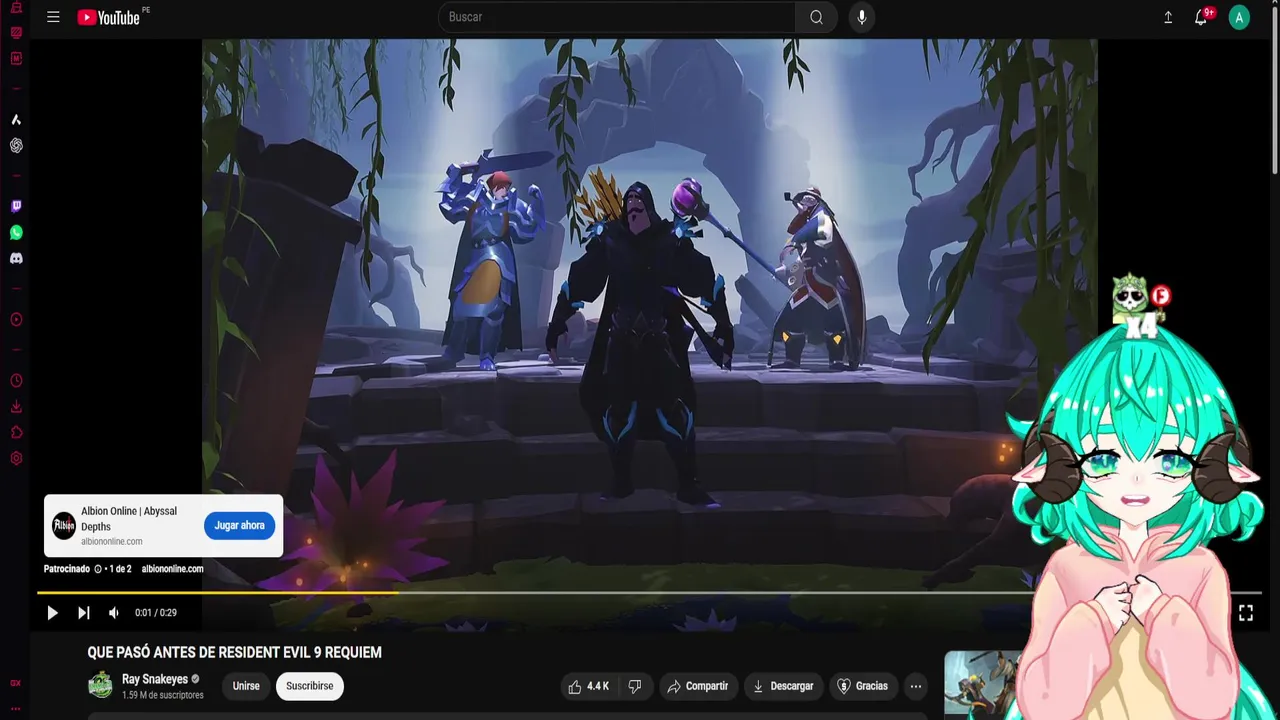Open browsing history from the sidebar clock
The width and height of the screenshot is (1280, 720).
[16, 381]
